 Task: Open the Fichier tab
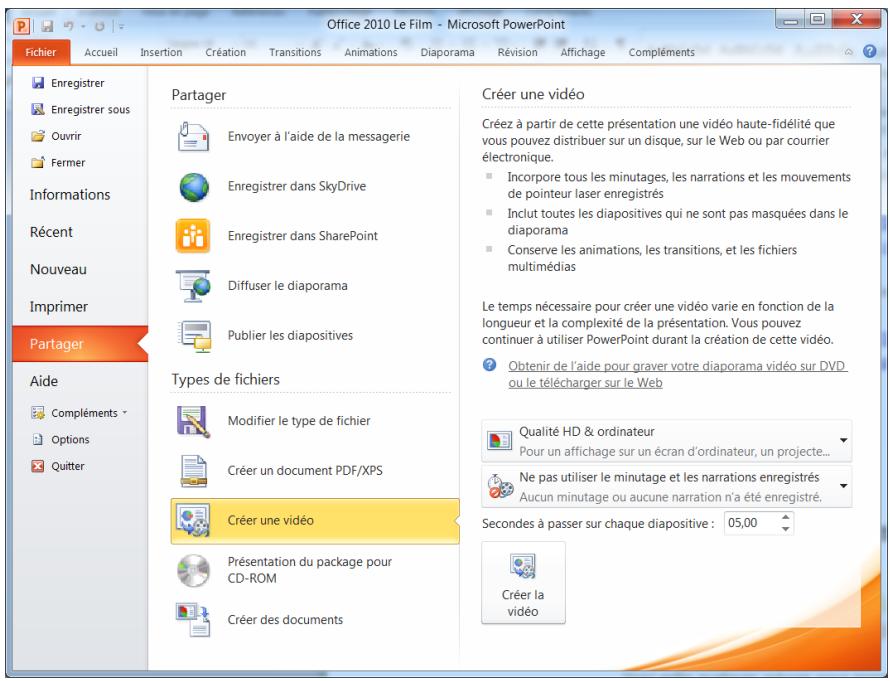click(x=41, y=52)
